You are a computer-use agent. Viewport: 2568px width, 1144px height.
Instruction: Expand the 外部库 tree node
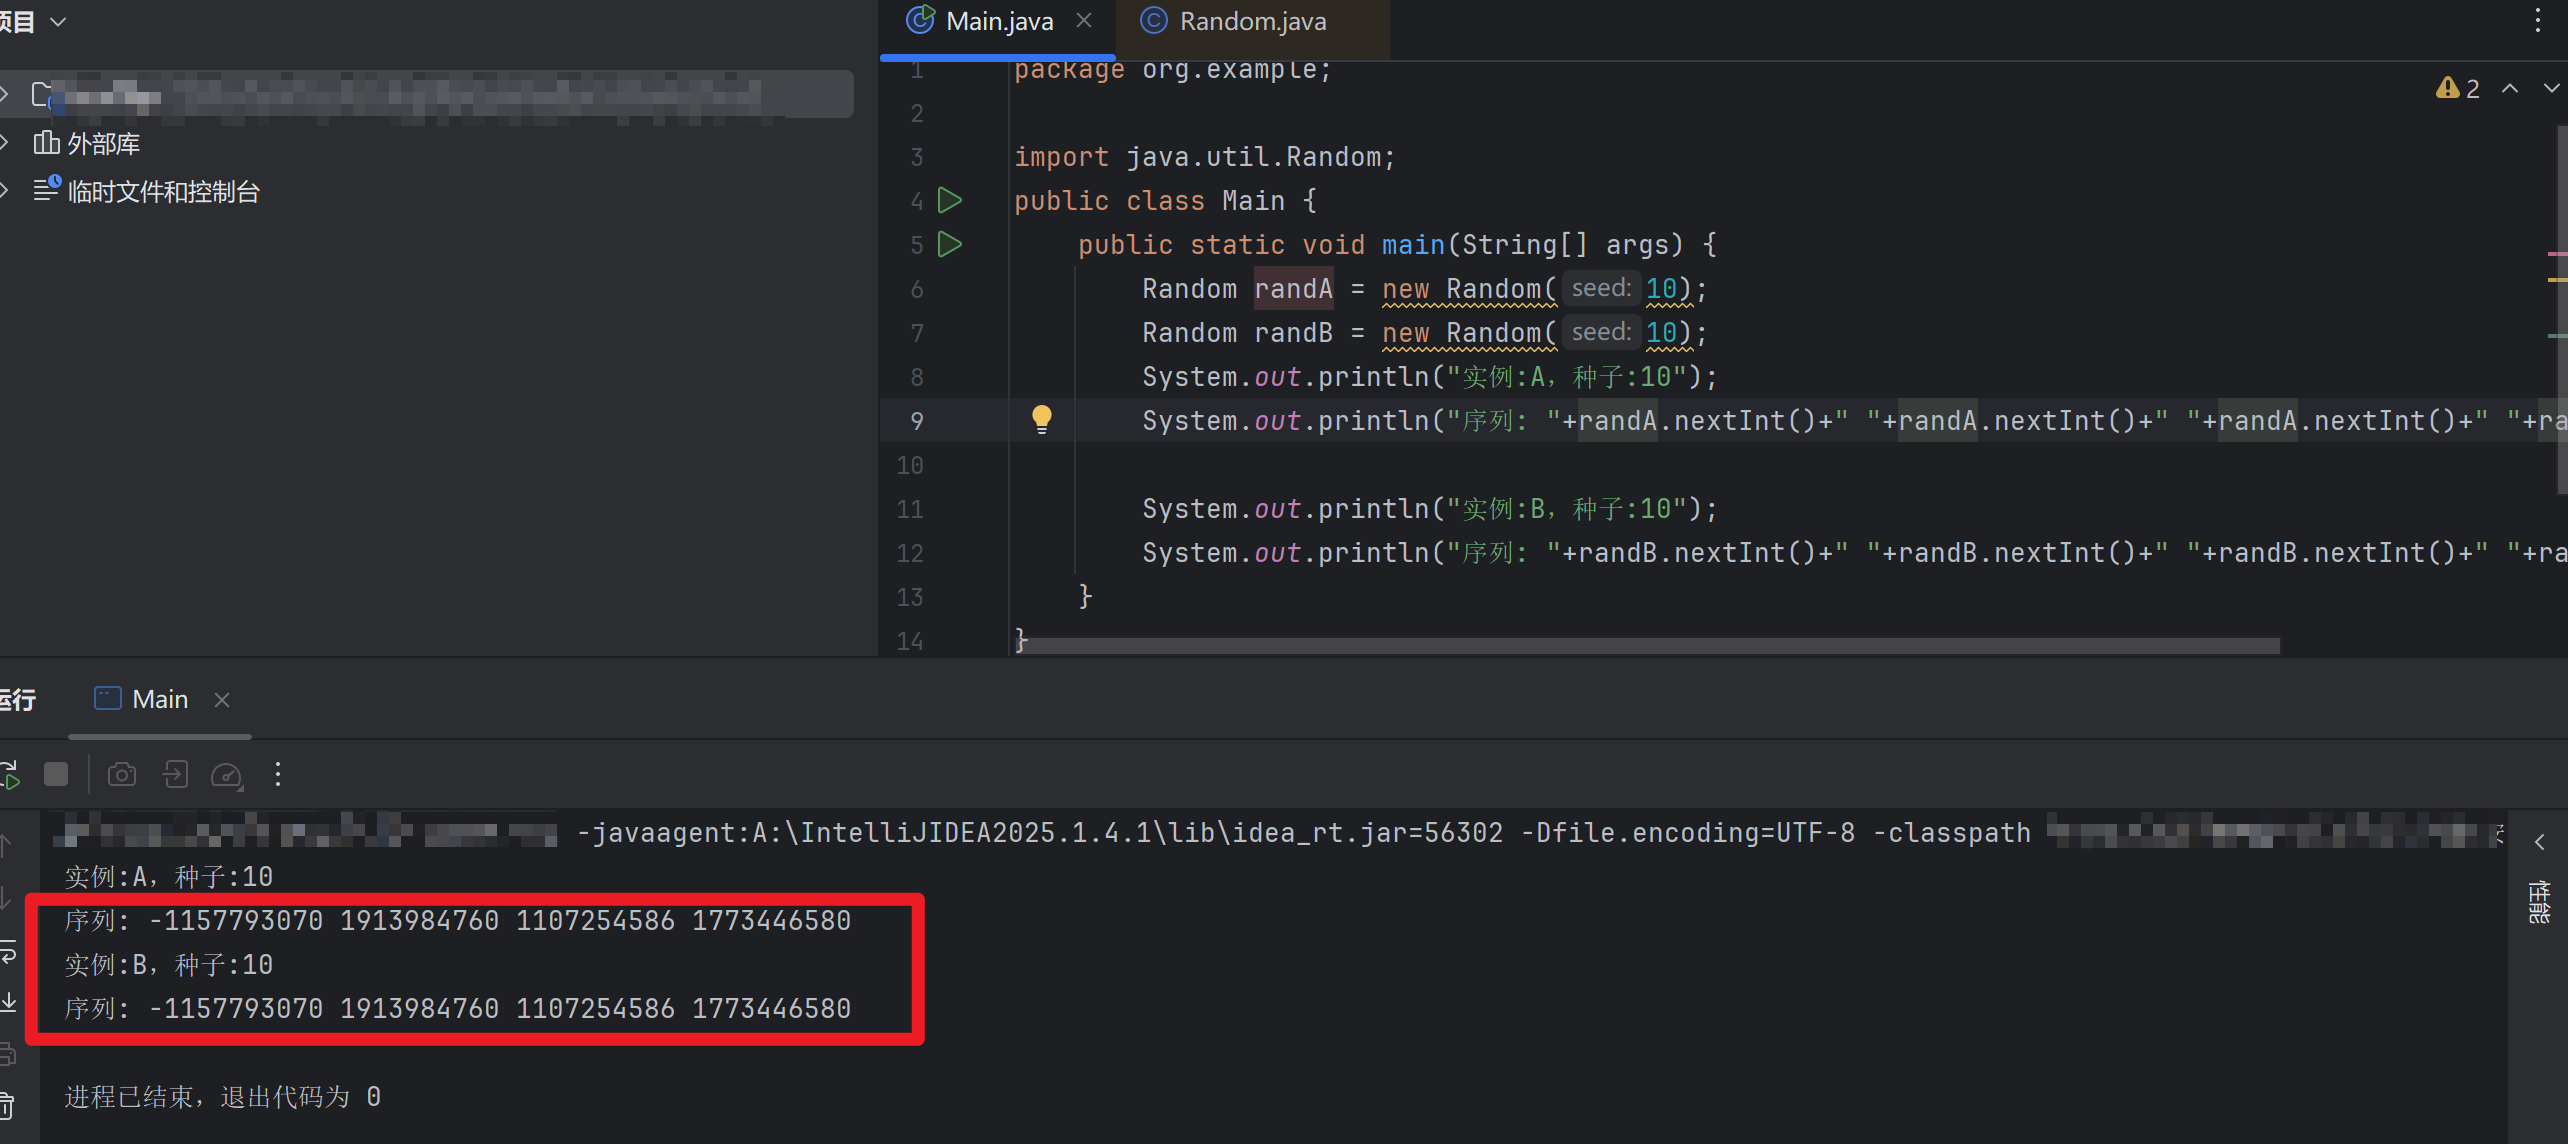(6, 143)
